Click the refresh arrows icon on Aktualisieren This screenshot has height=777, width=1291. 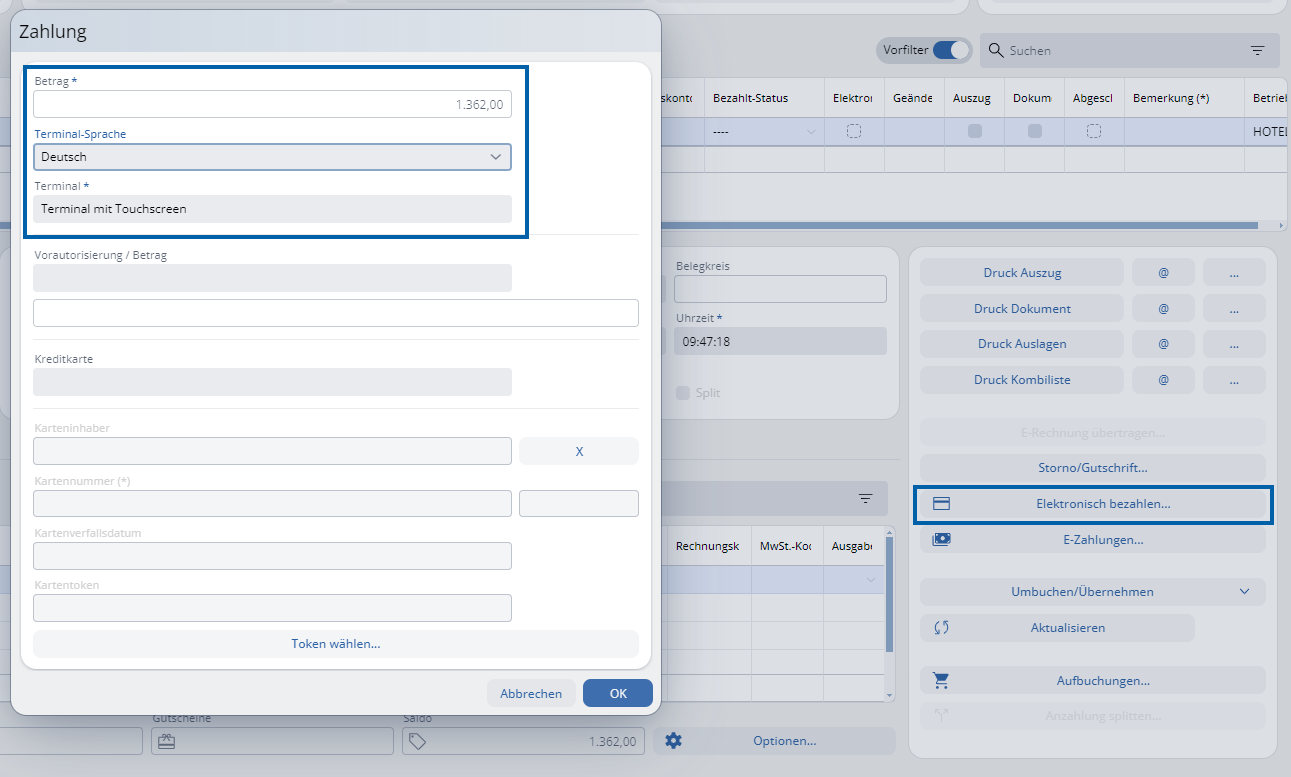941,628
